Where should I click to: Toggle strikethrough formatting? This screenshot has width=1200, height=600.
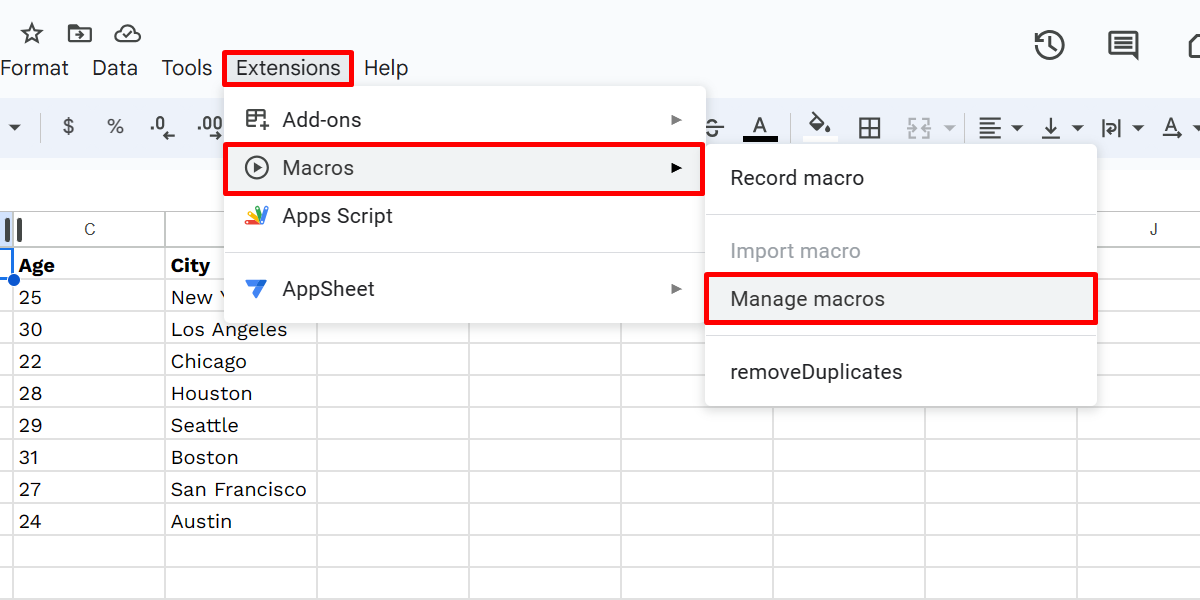click(712, 127)
